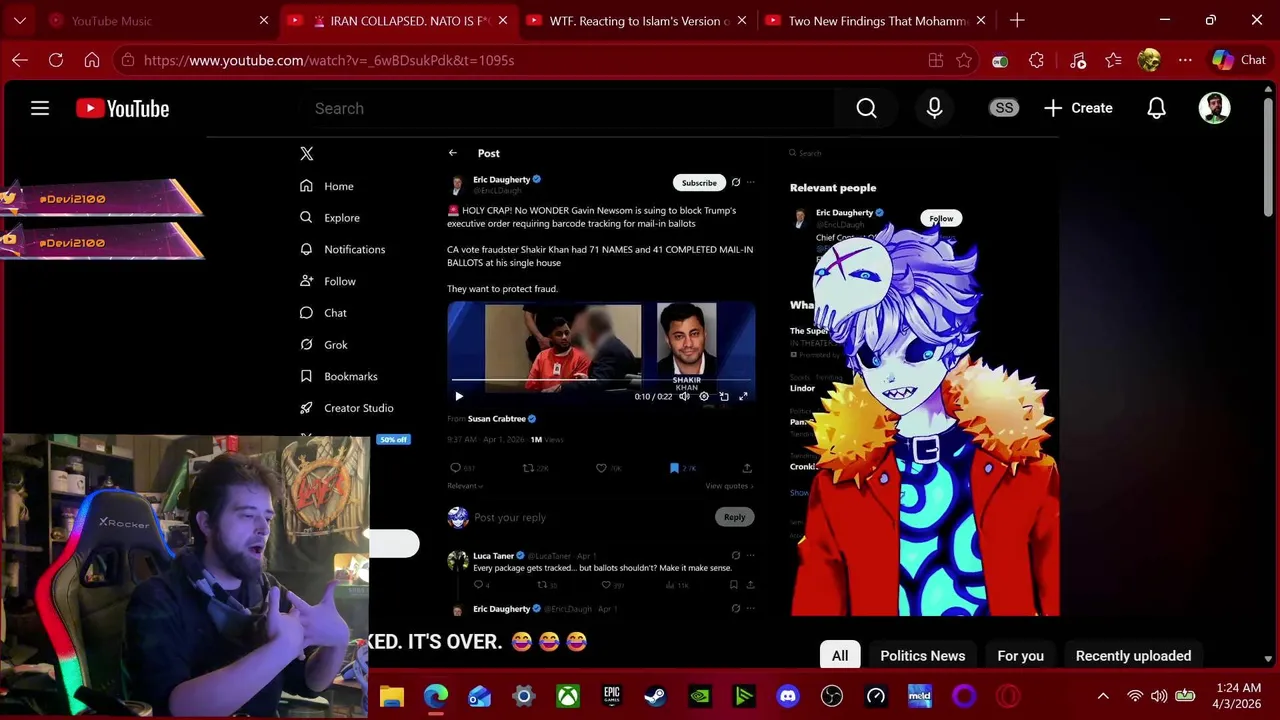This screenshot has width=1280, height=720.
Task: Open OBS Studio from the taskbar
Action: (x=832, y=696)
